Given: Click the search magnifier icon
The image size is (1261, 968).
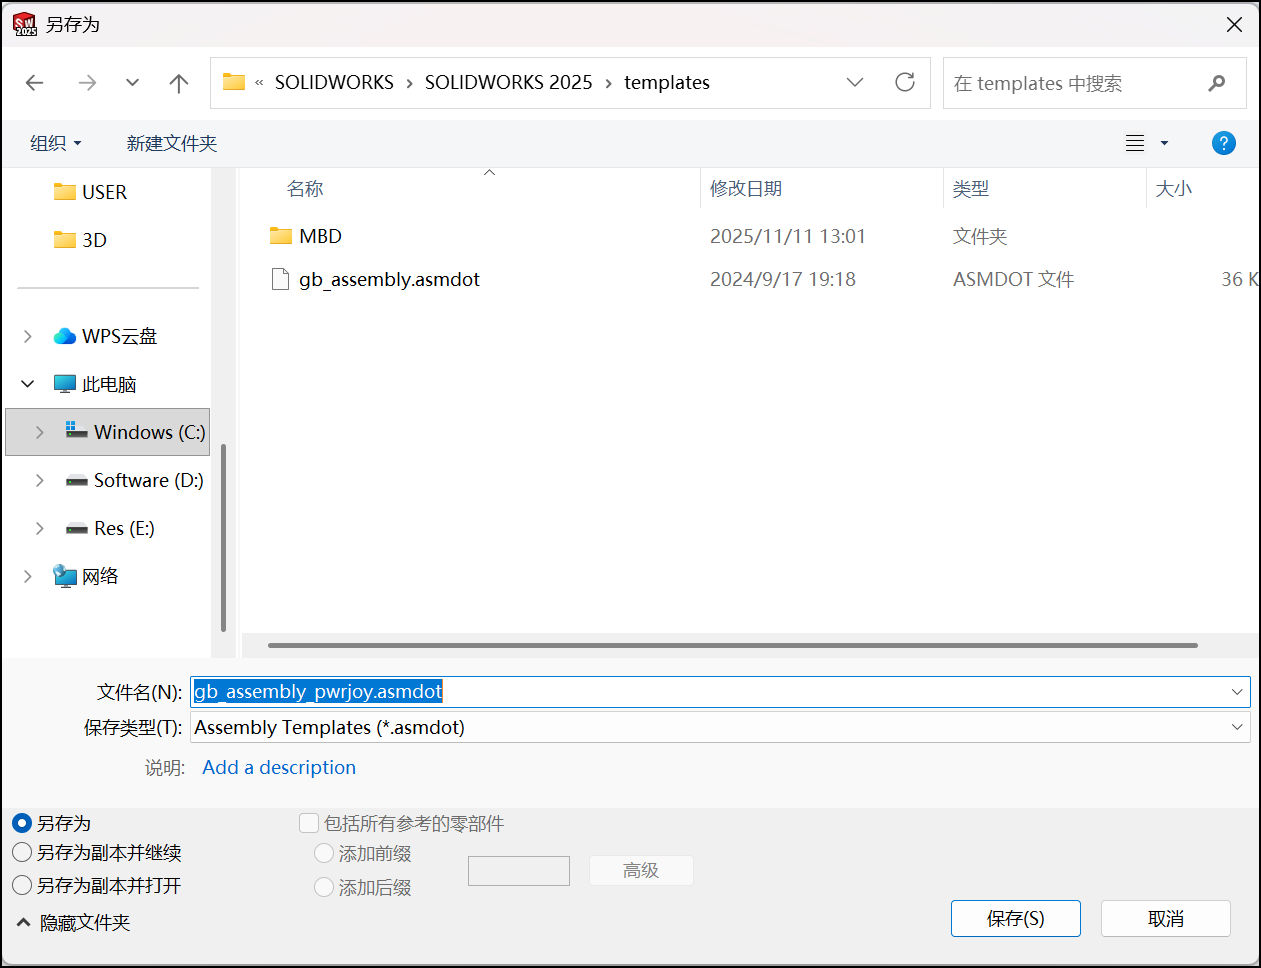Looking at the screenshot, I should coord(1217,83).
